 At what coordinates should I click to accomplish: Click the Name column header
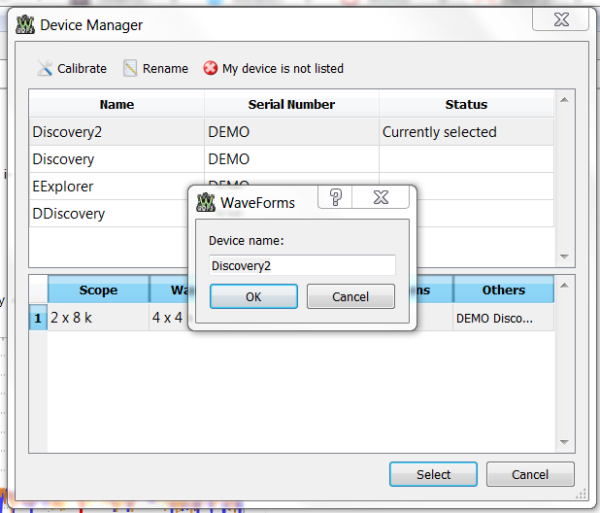[x=117, y=104]
